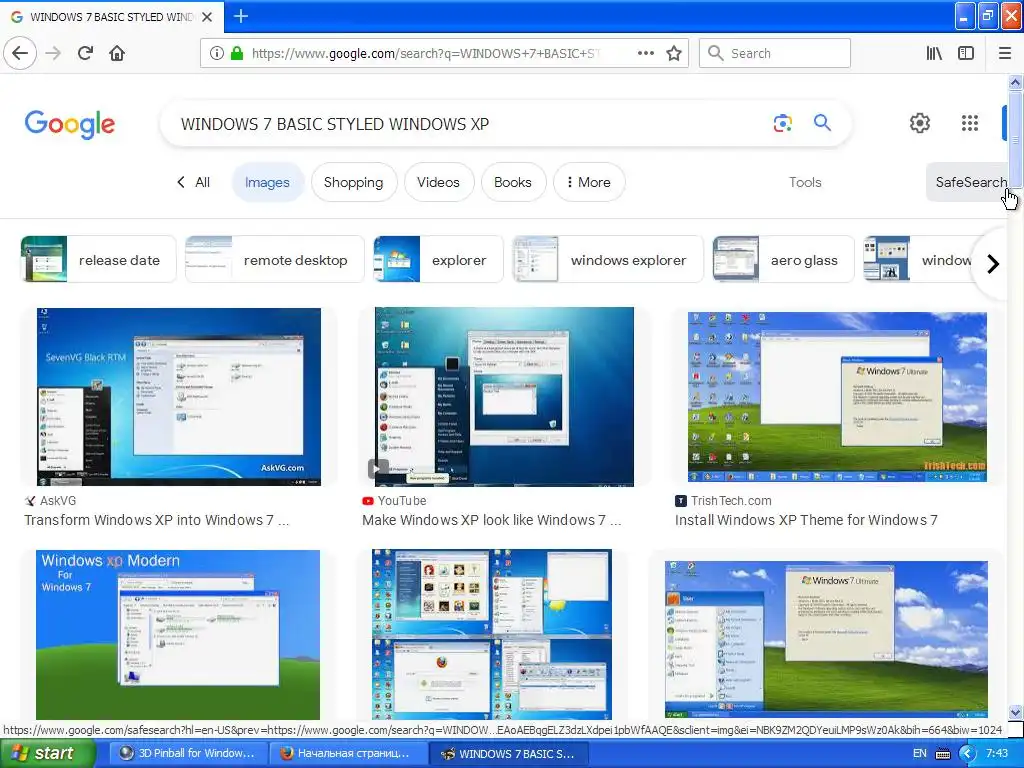Expand hidden system tray icons arrow

(967, 754)
